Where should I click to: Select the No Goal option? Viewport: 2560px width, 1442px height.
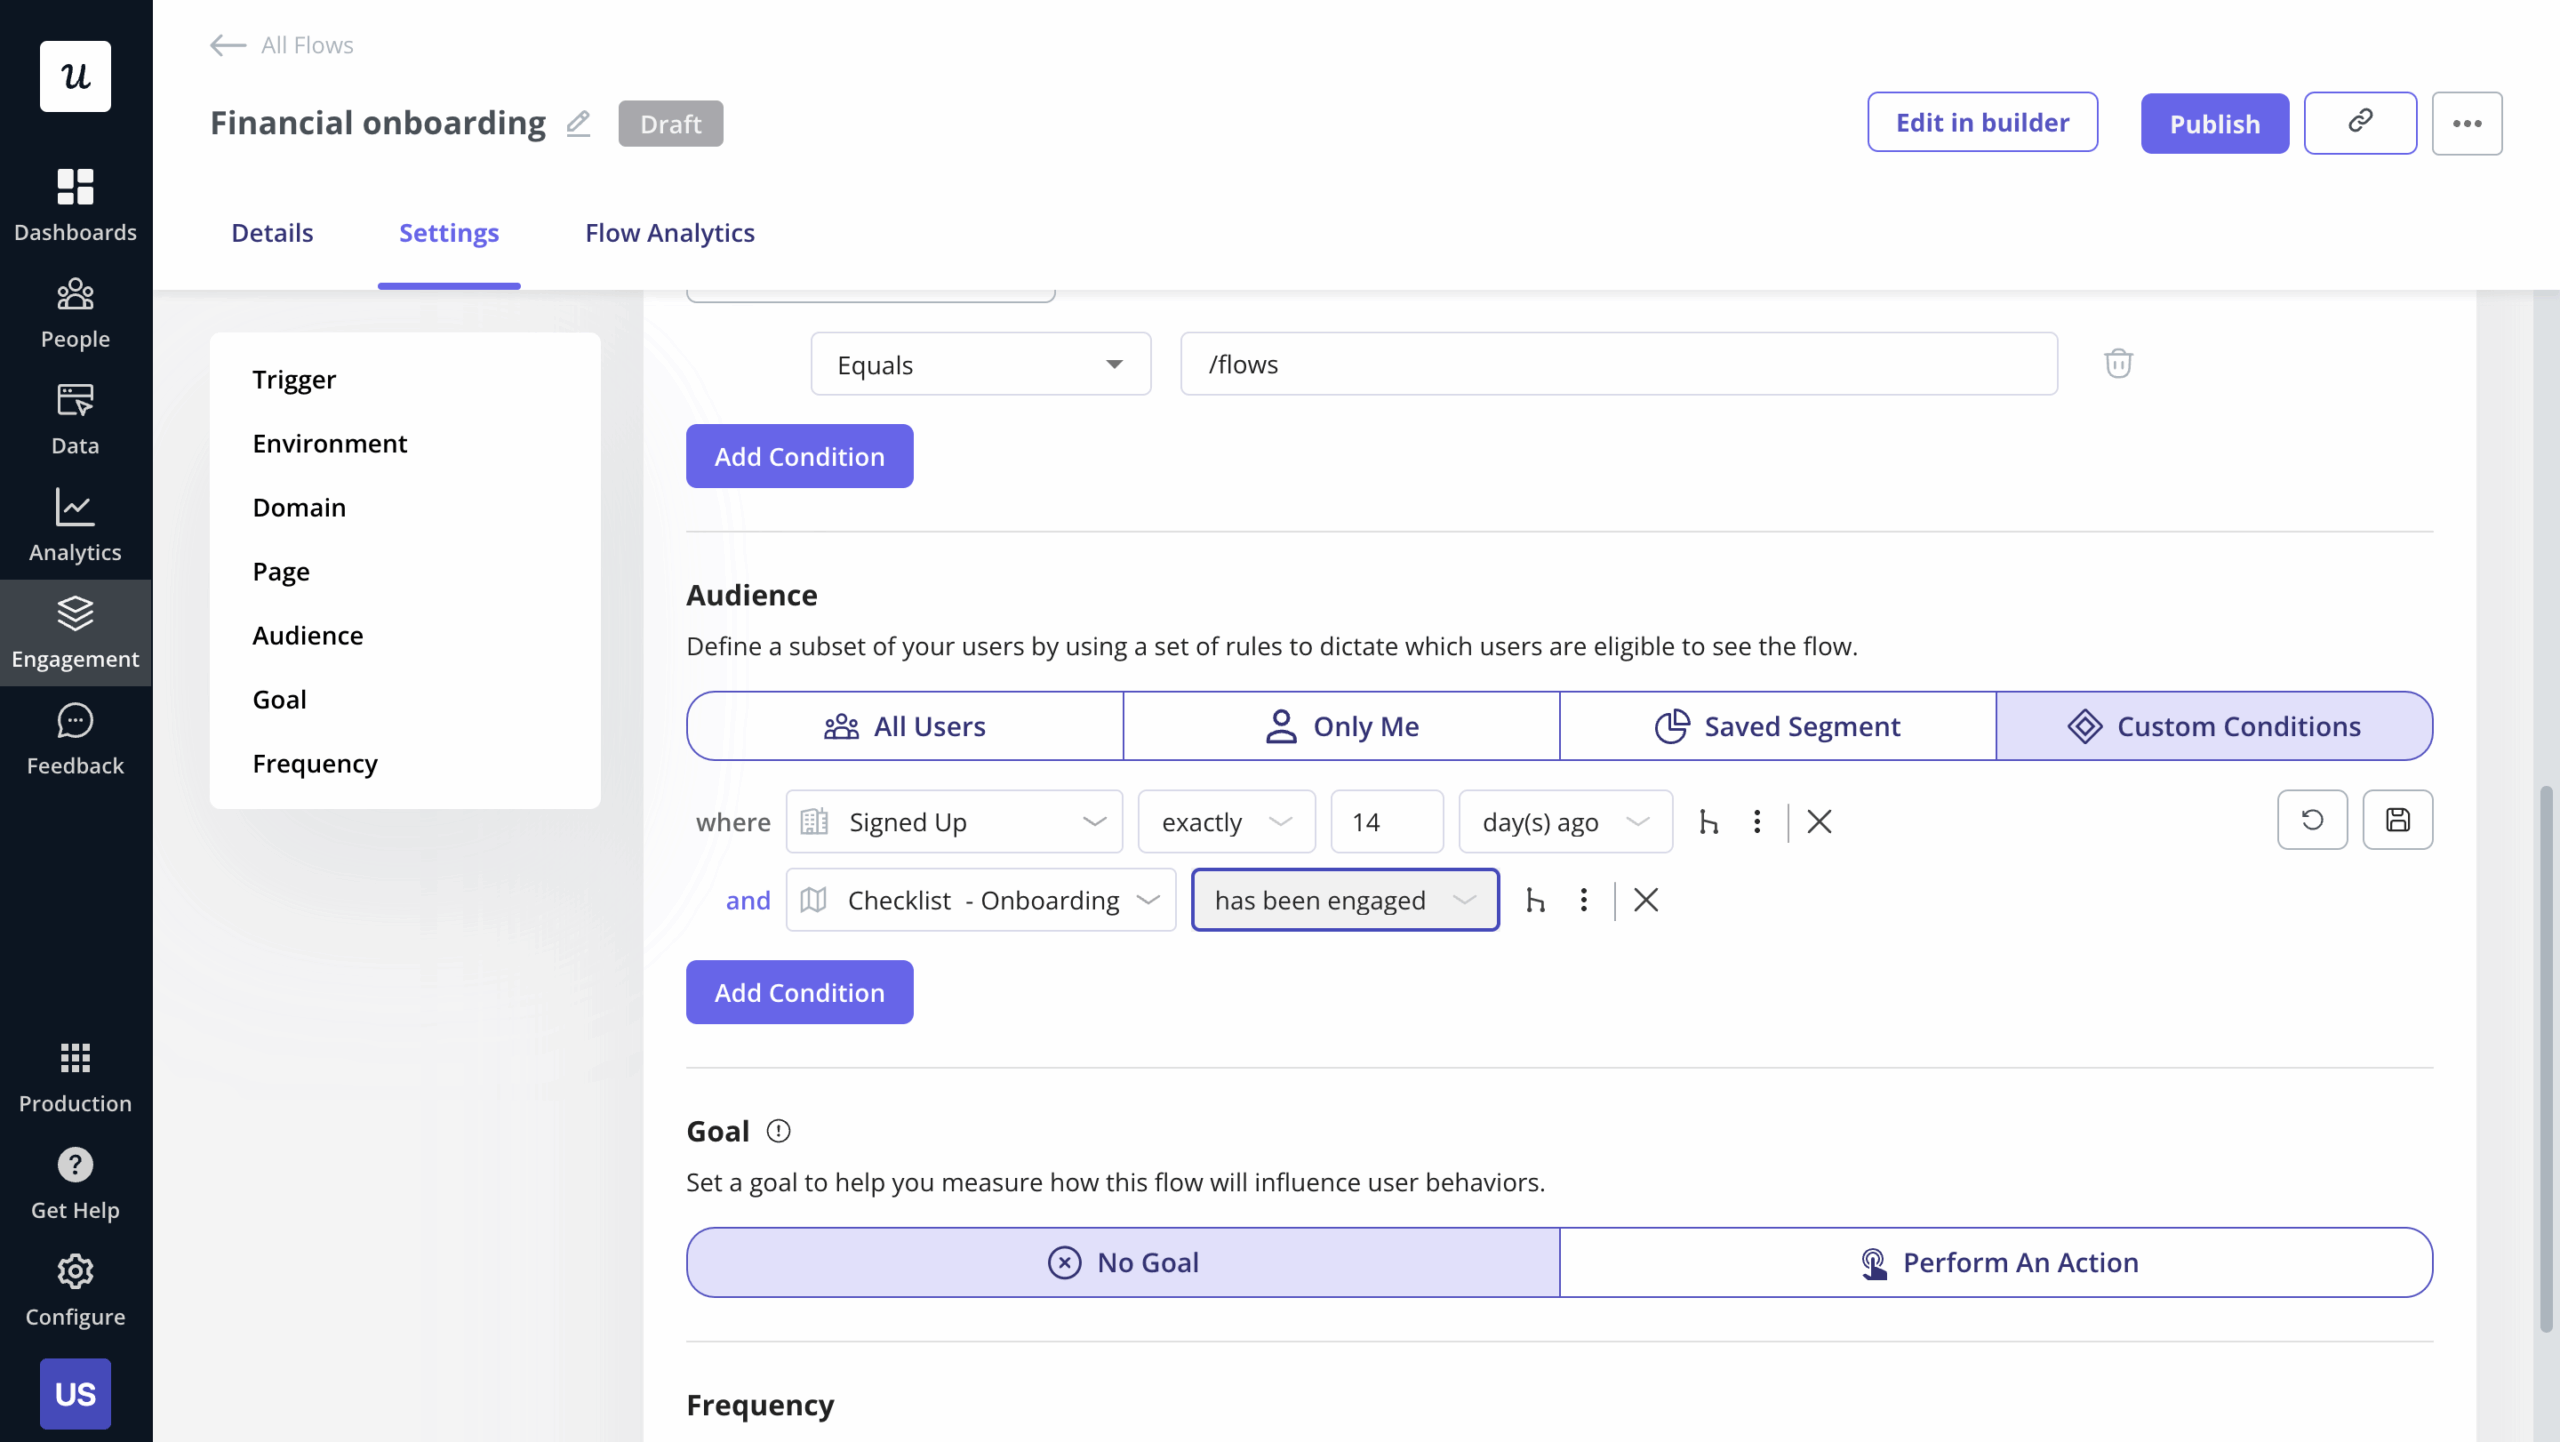[1123, 1262]
